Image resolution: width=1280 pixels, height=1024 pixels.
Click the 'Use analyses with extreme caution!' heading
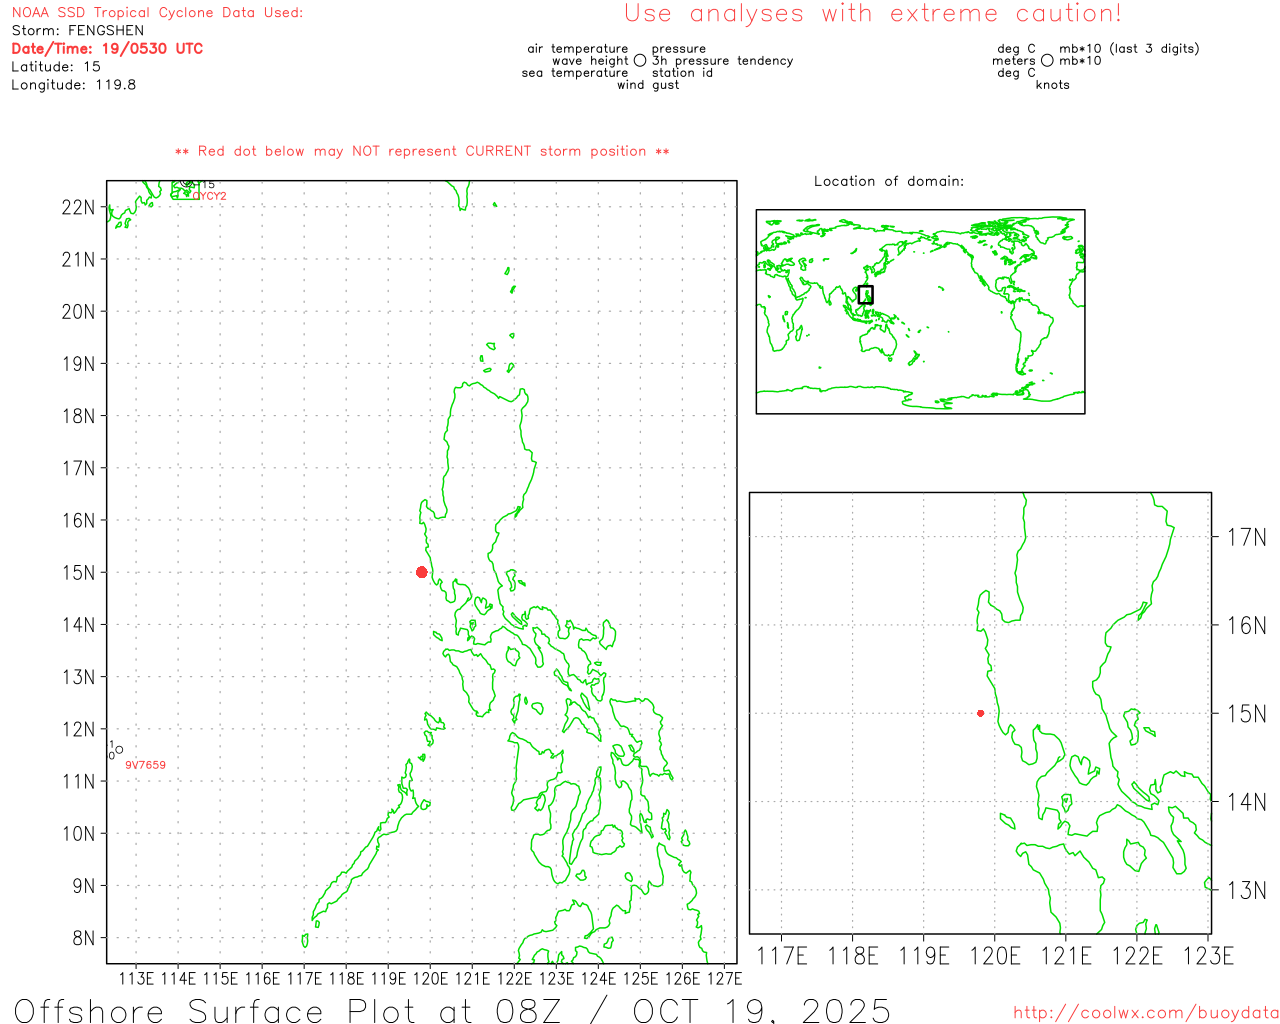point(872,14)
